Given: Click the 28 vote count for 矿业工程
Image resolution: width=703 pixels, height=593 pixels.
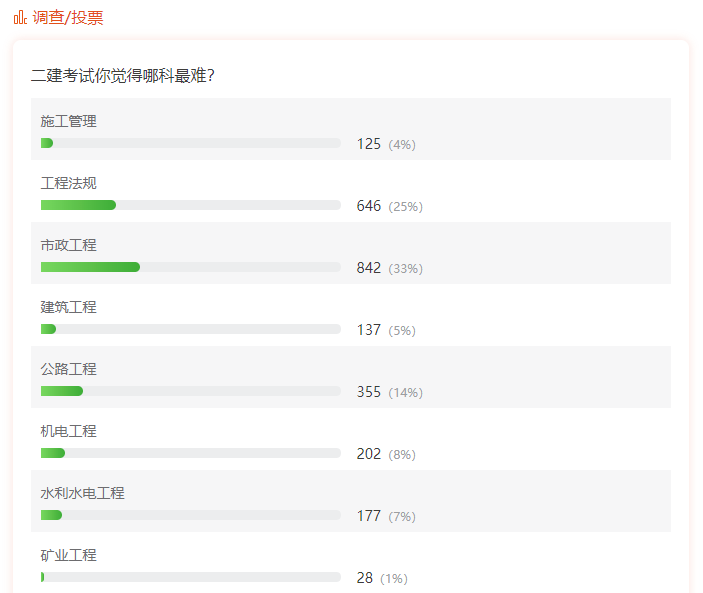Looking at the screenshot, I should (365, 578).
